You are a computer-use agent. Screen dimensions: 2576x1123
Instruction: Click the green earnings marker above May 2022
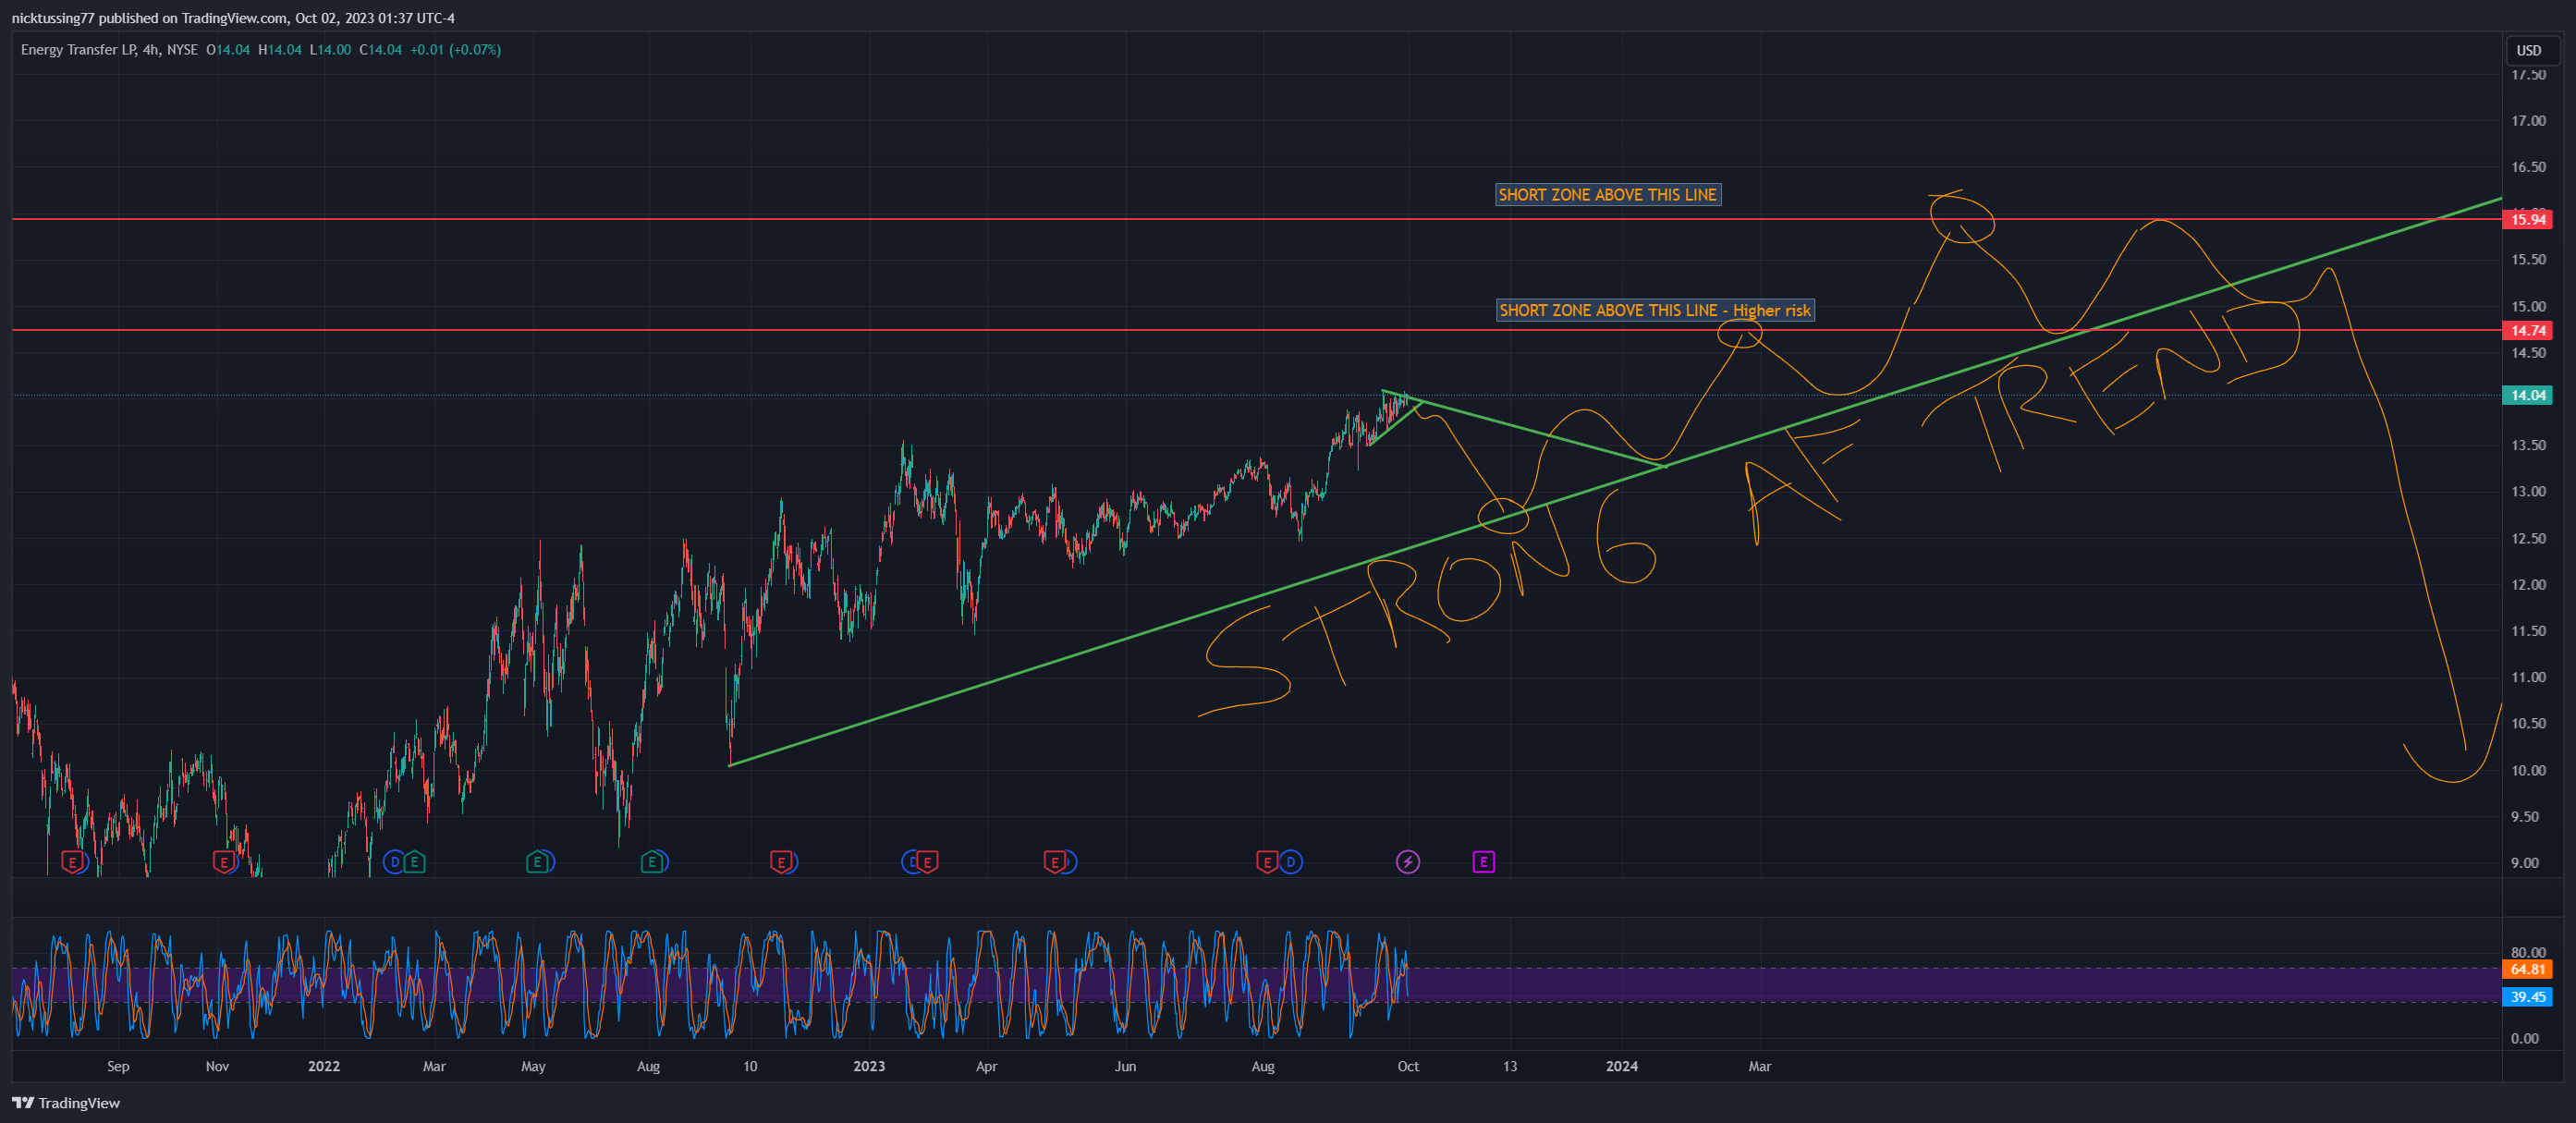538,862
